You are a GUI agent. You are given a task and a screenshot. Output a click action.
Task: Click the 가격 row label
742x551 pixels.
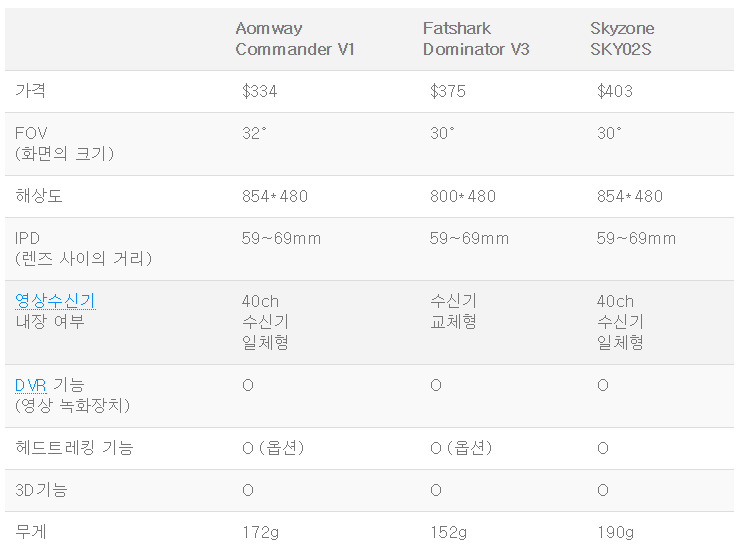pos(31,91)
